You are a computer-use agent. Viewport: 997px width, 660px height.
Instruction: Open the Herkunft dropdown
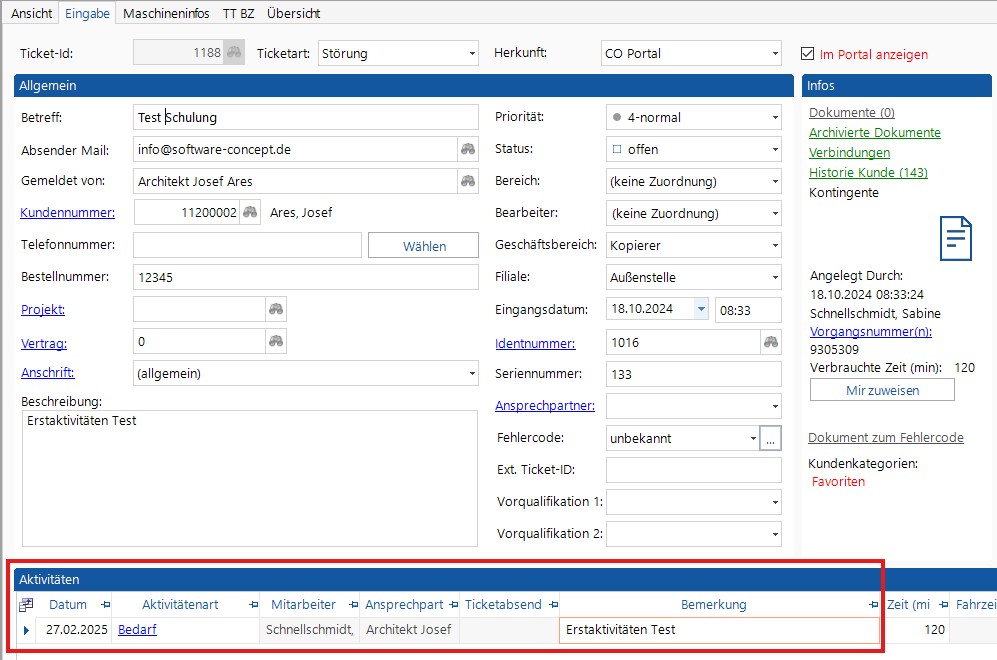[775, 53]
